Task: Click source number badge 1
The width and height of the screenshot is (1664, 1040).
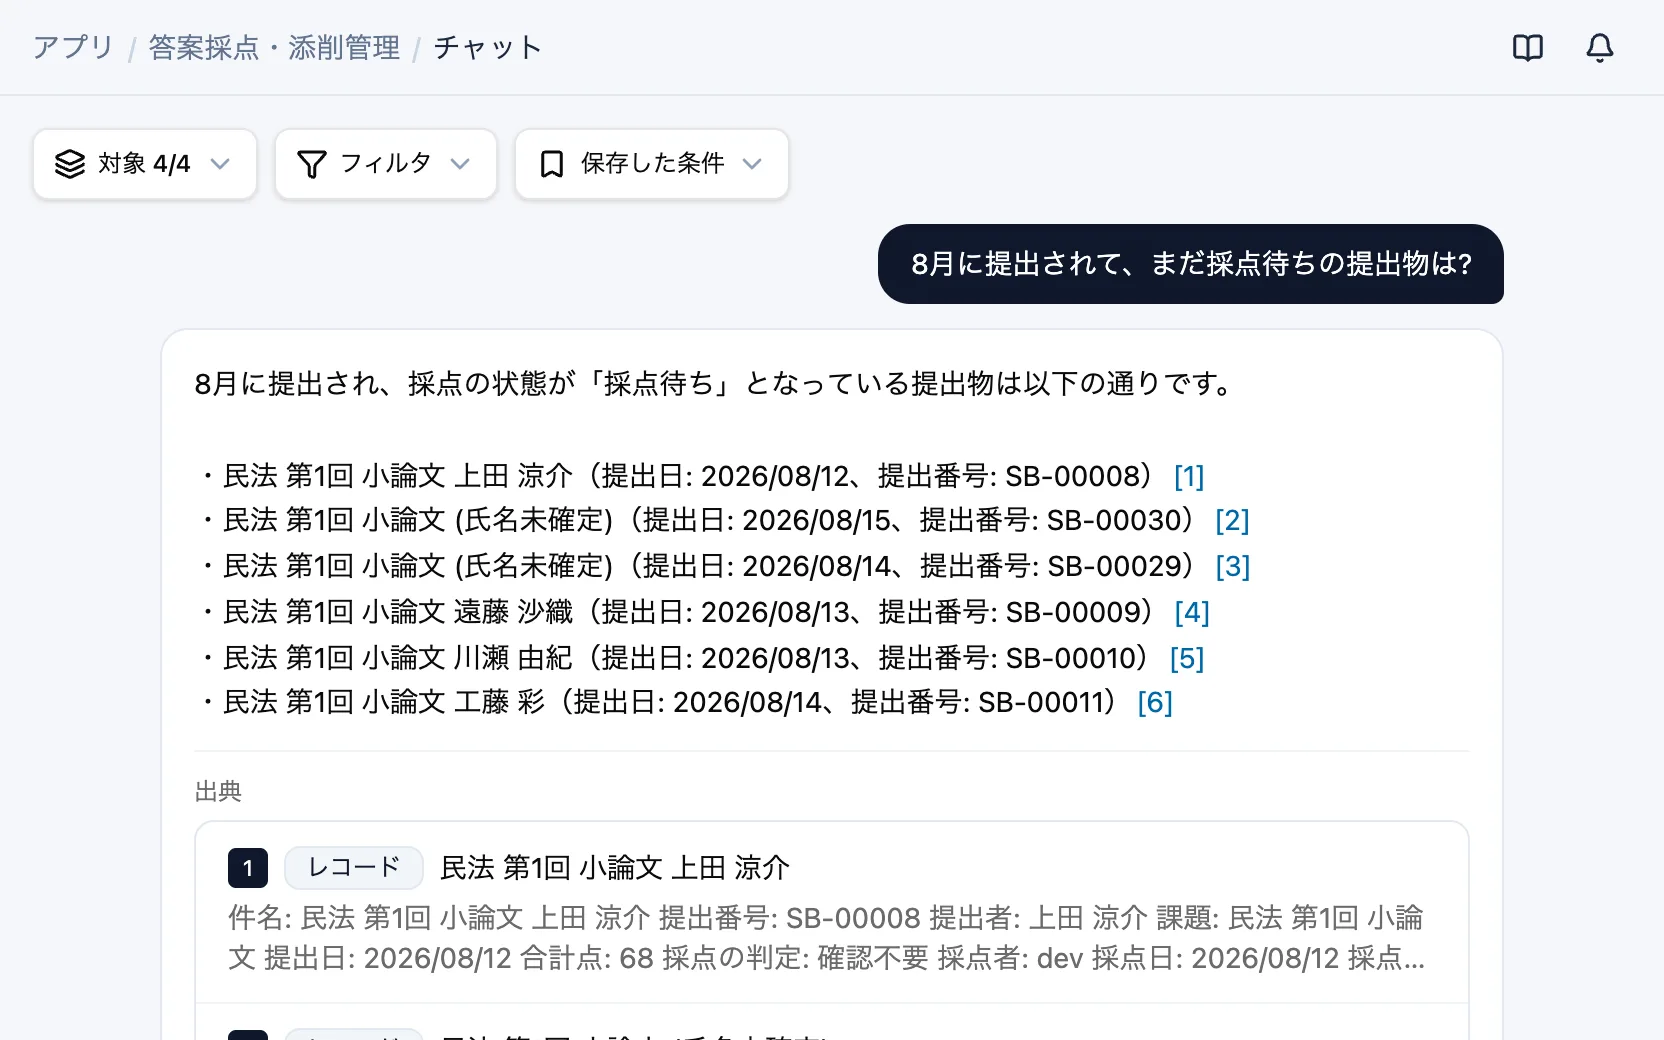Action: [x=248, y=868]
